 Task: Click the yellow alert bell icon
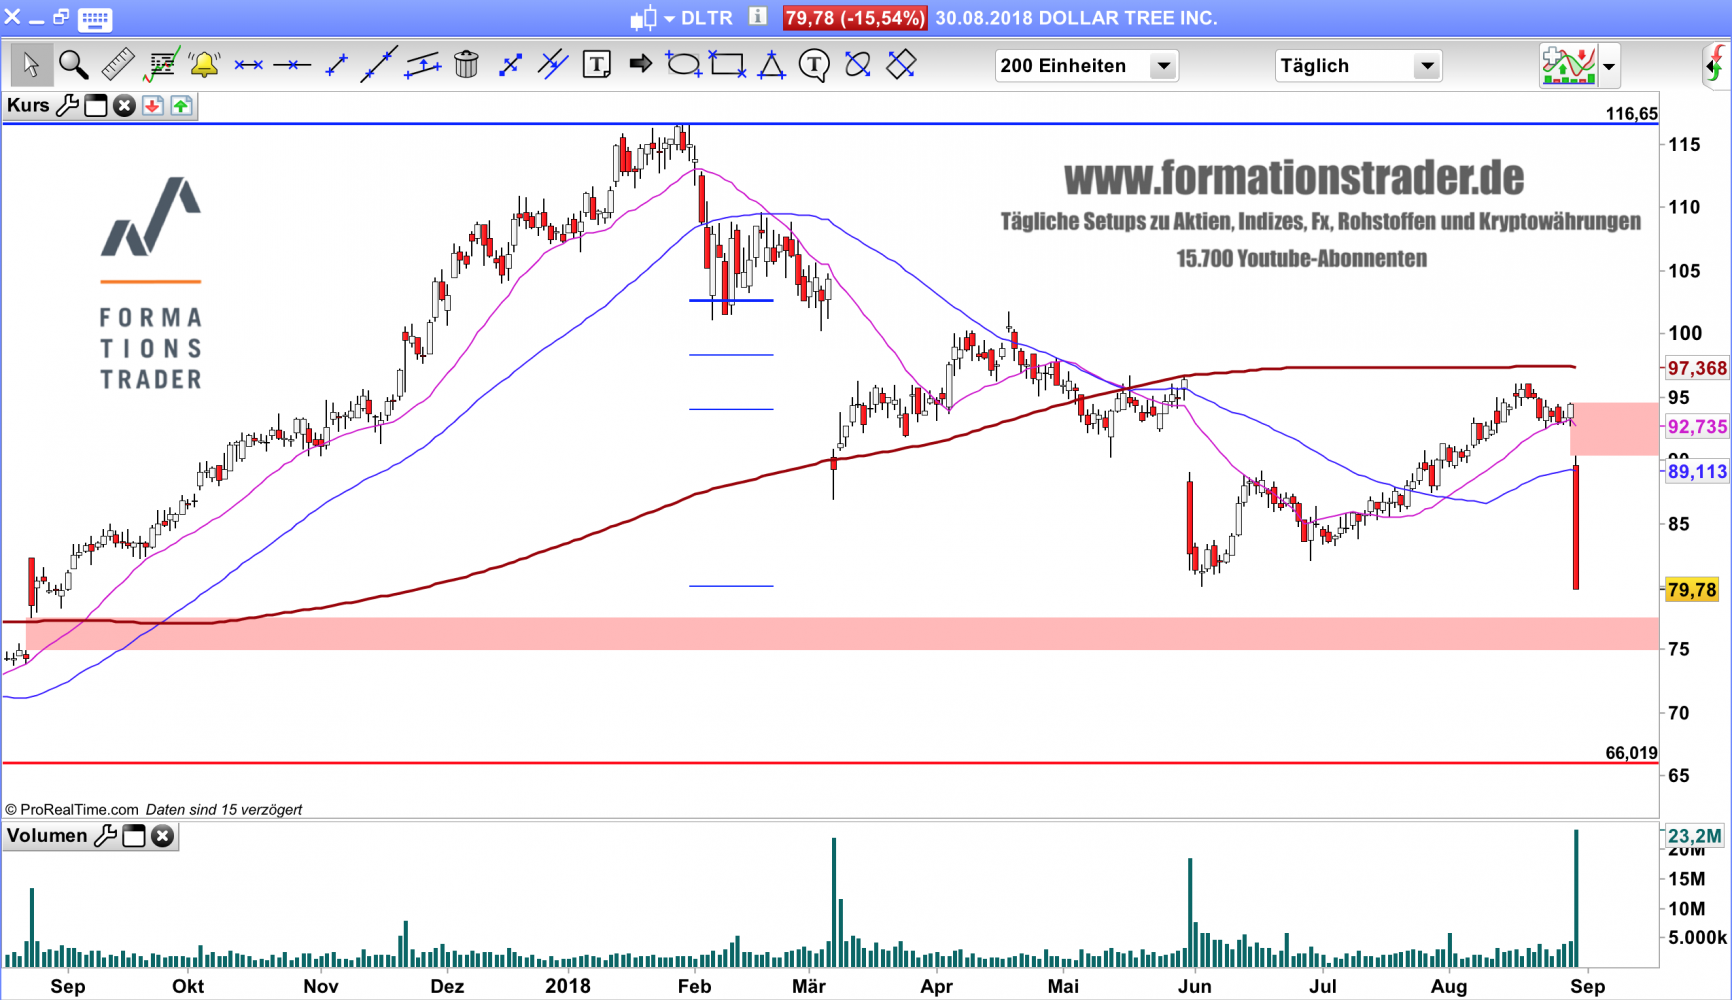point(204,65)
